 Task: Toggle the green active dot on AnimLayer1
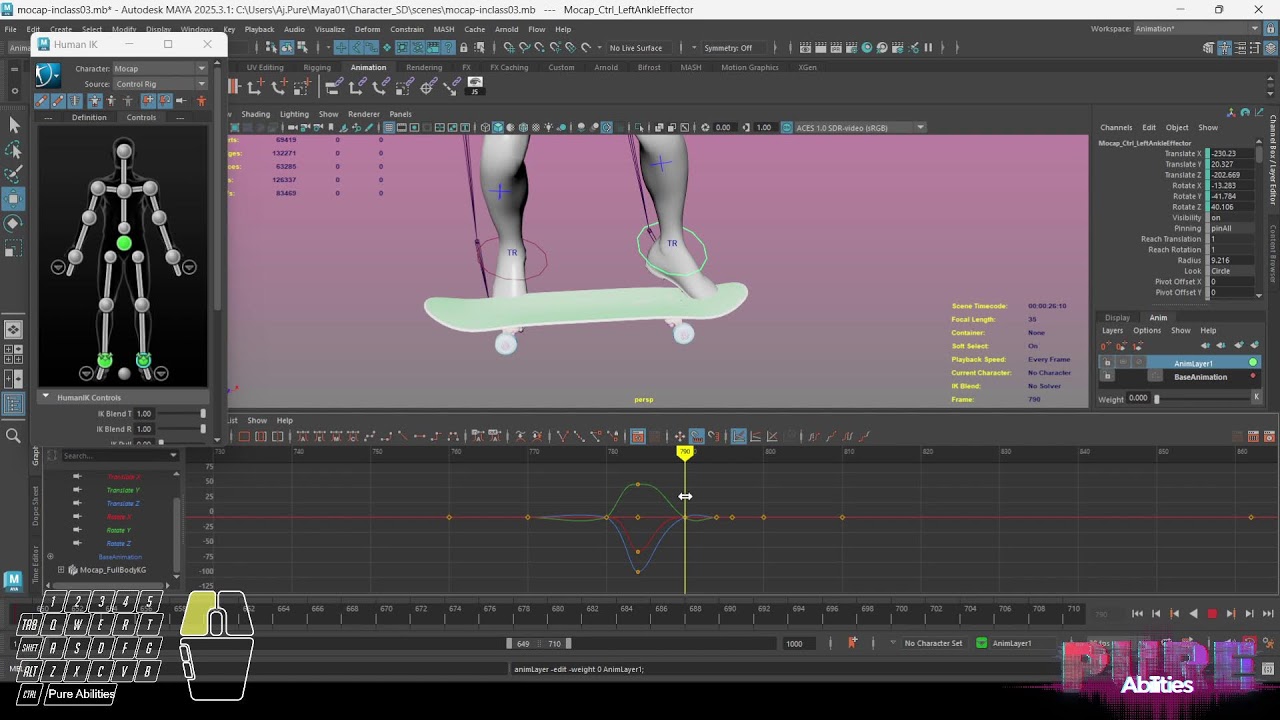[x=1253, y=362]
